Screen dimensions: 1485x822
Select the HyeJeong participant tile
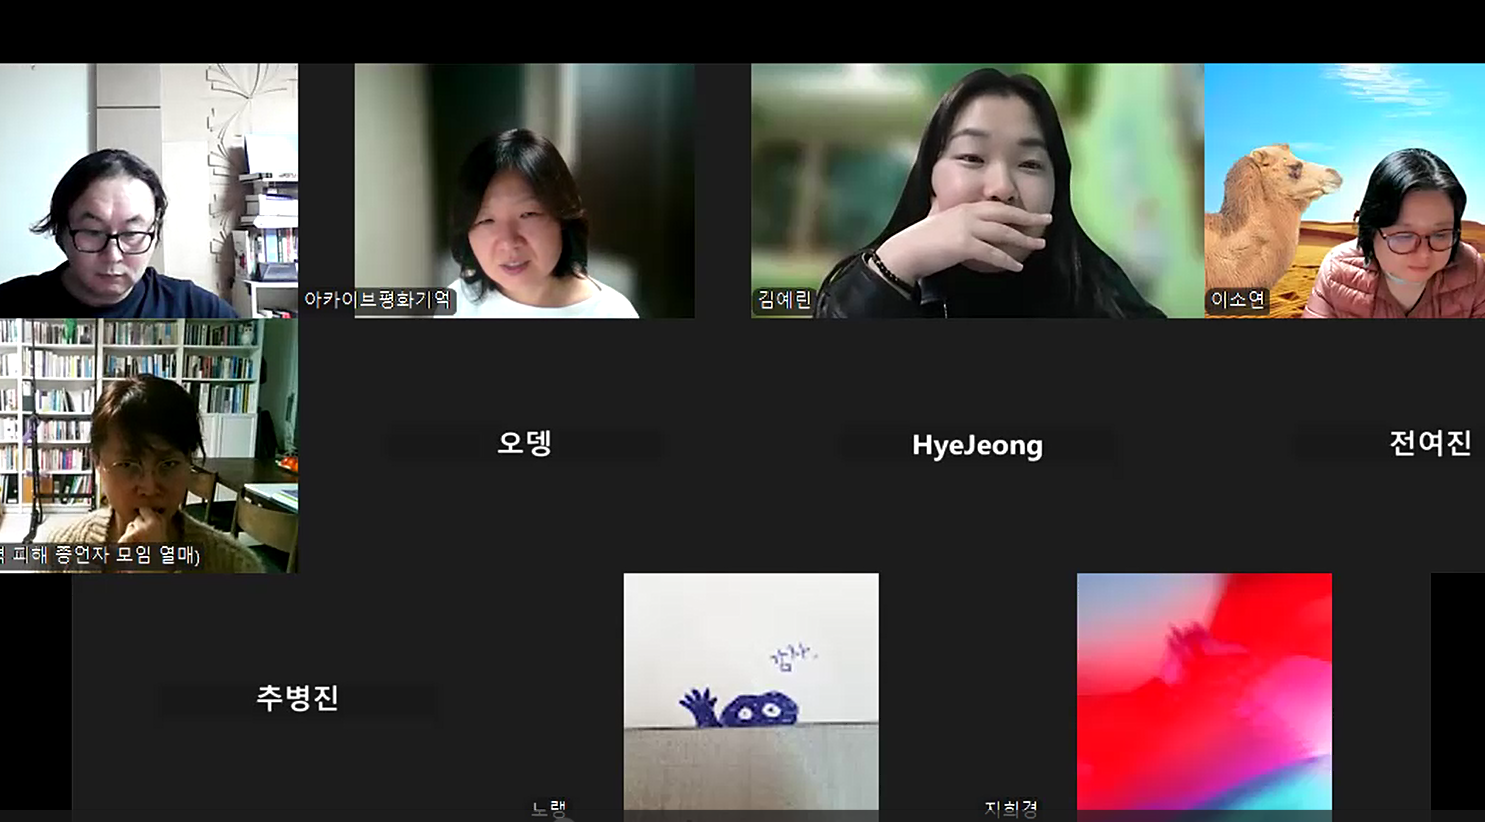[977, 445]
